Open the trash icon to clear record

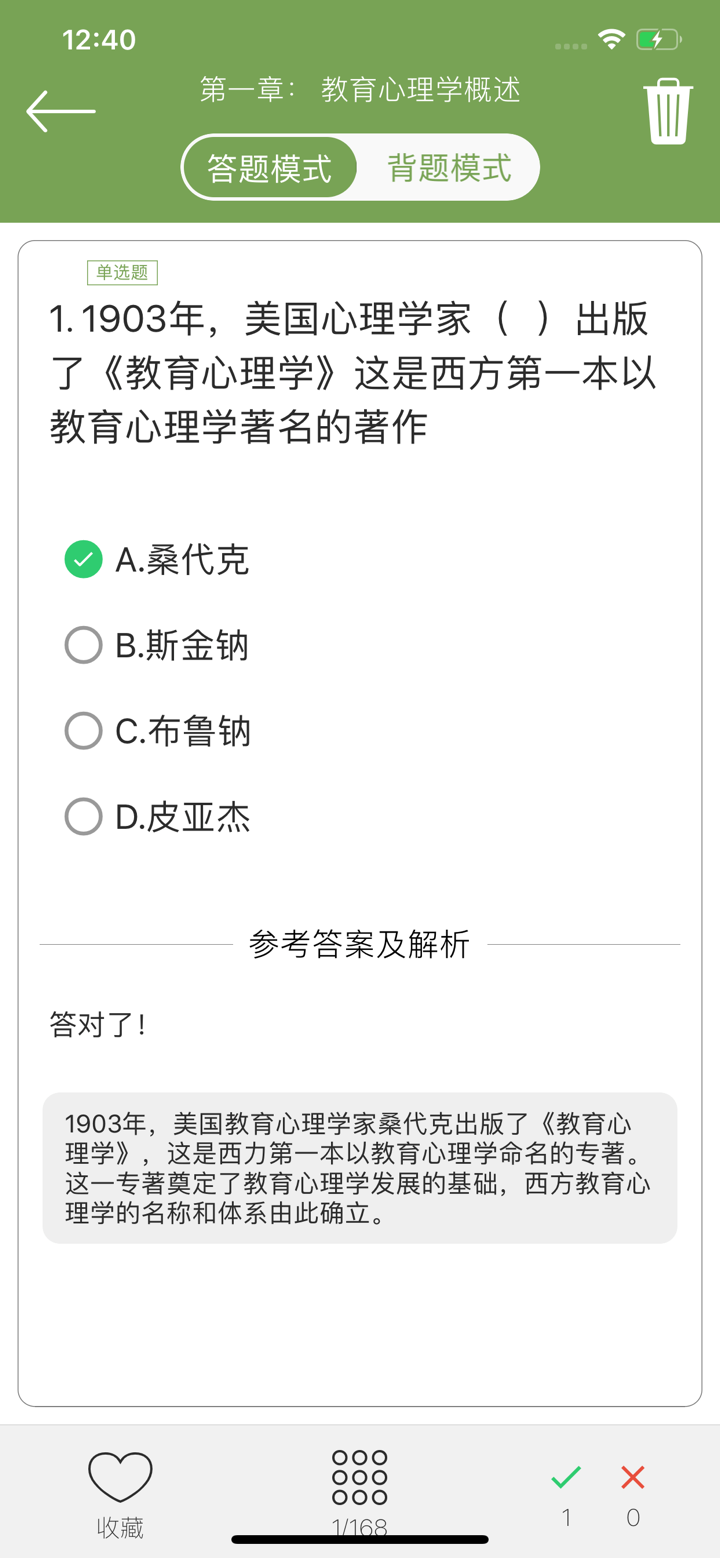(x=669, y=108)
